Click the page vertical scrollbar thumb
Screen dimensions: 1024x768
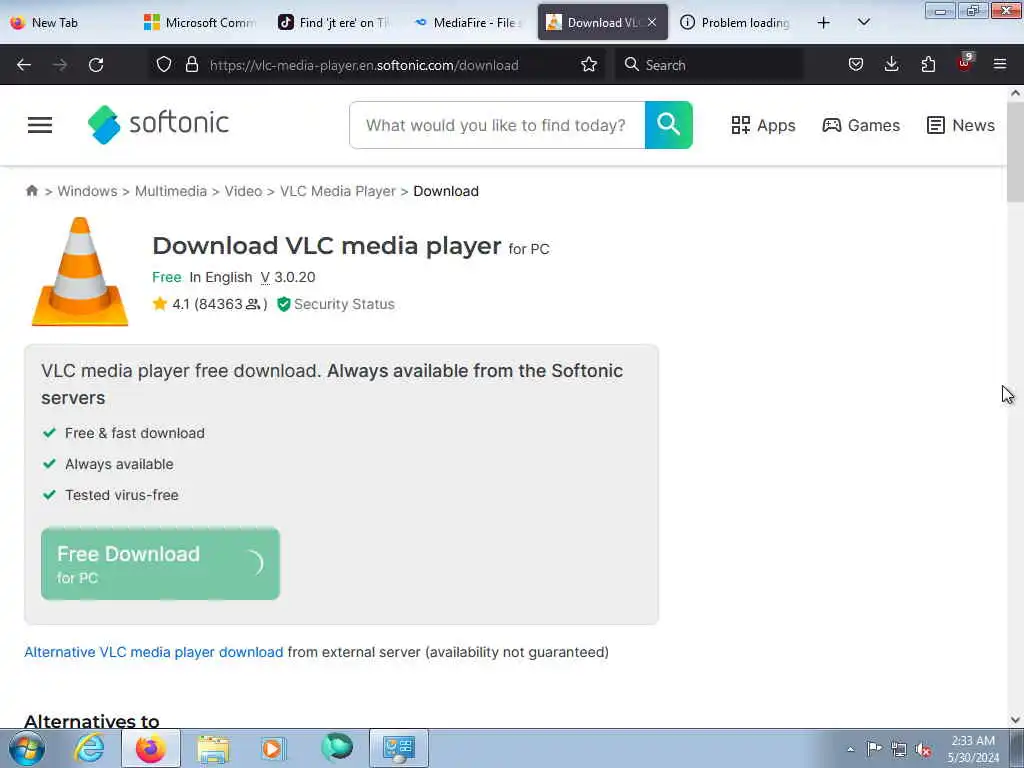(1015, 152)
